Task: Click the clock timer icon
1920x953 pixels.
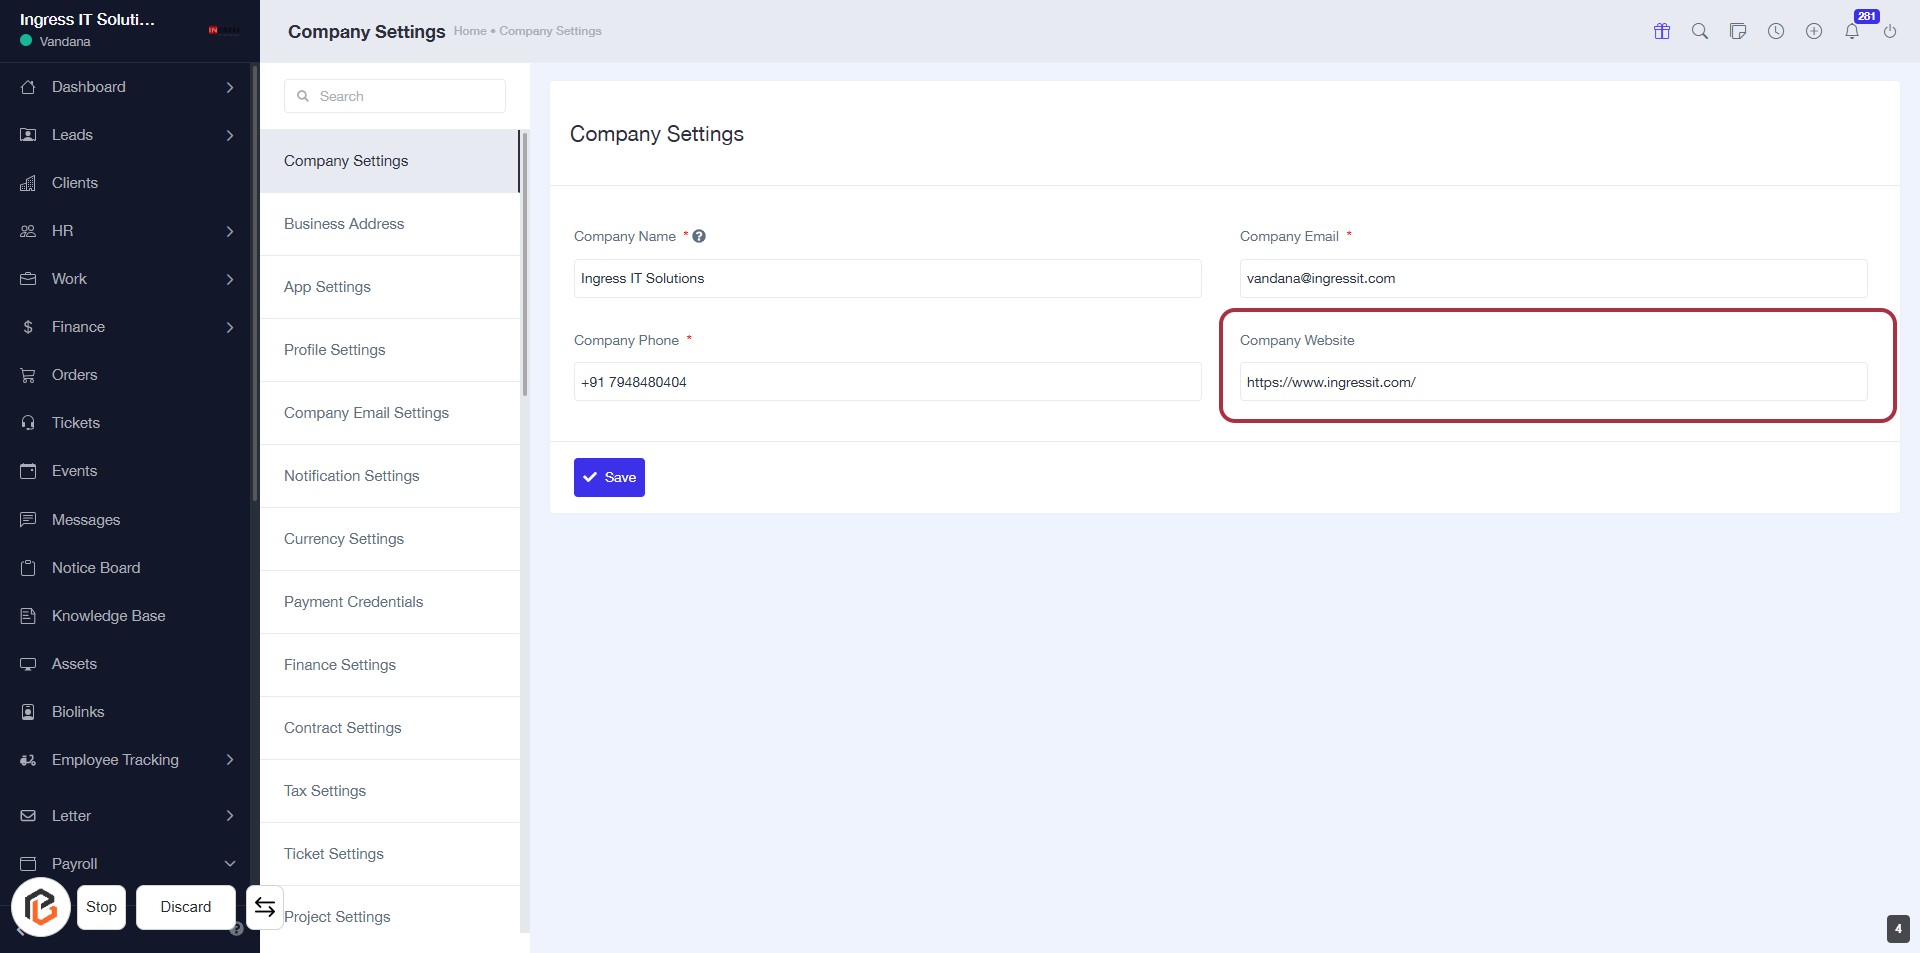Action: tap(1776, 31)
